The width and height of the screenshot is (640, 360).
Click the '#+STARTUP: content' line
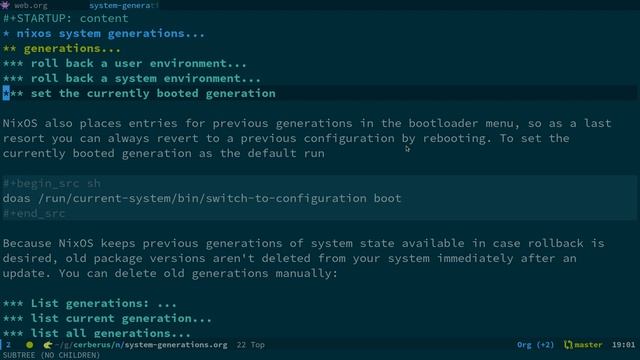(x=65, y=18)
